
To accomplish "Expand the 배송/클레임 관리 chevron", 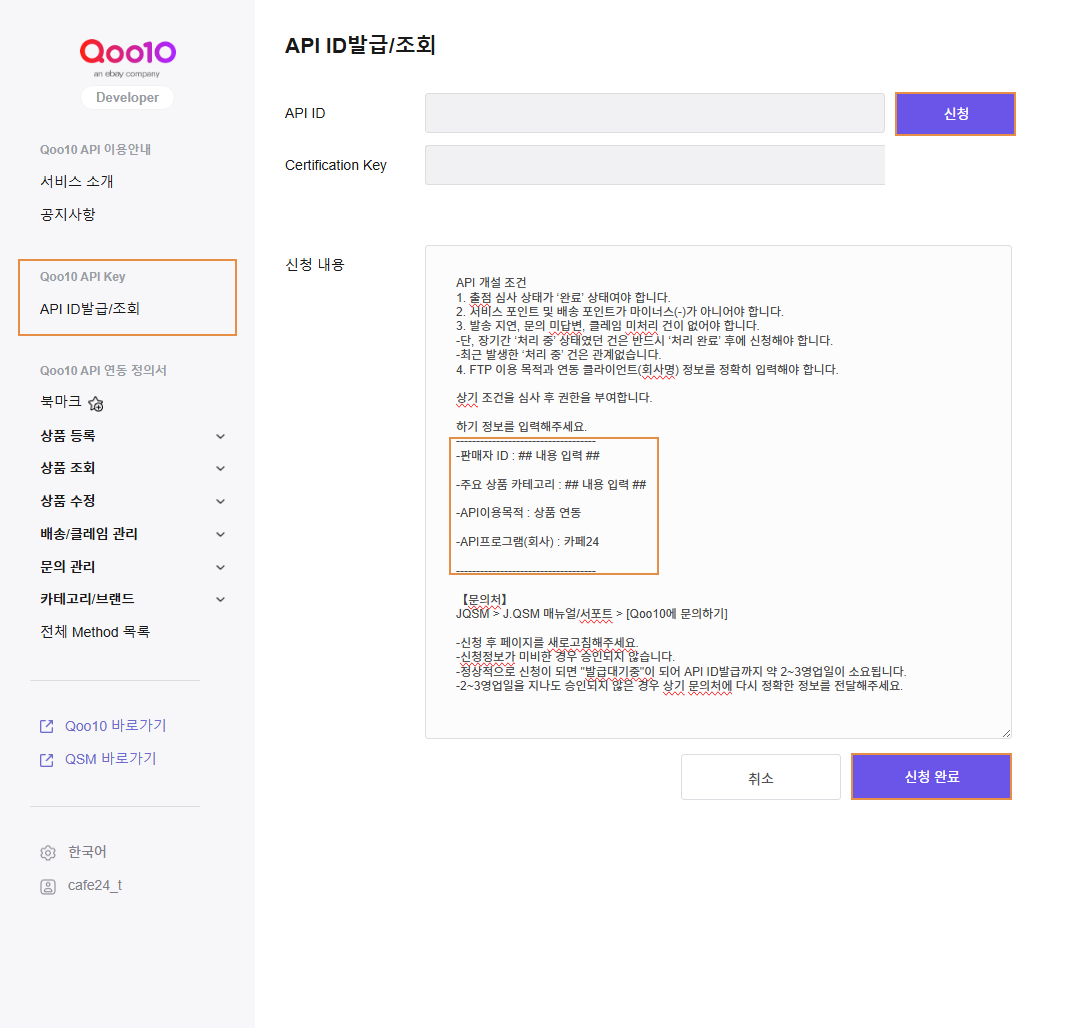I will pos(221,534).
